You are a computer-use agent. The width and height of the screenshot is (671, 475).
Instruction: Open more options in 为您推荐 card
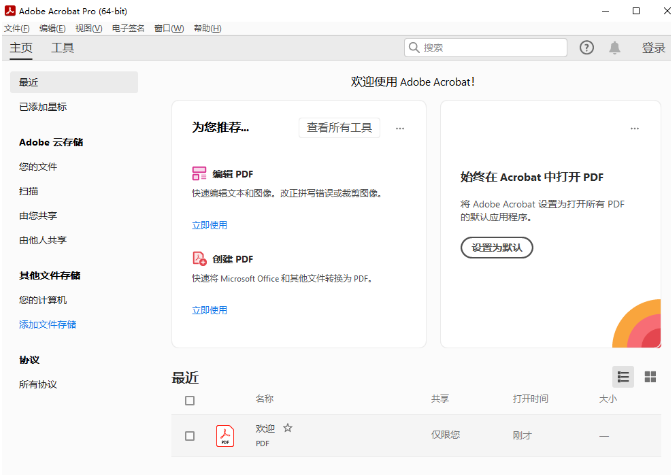pos(400,128)
